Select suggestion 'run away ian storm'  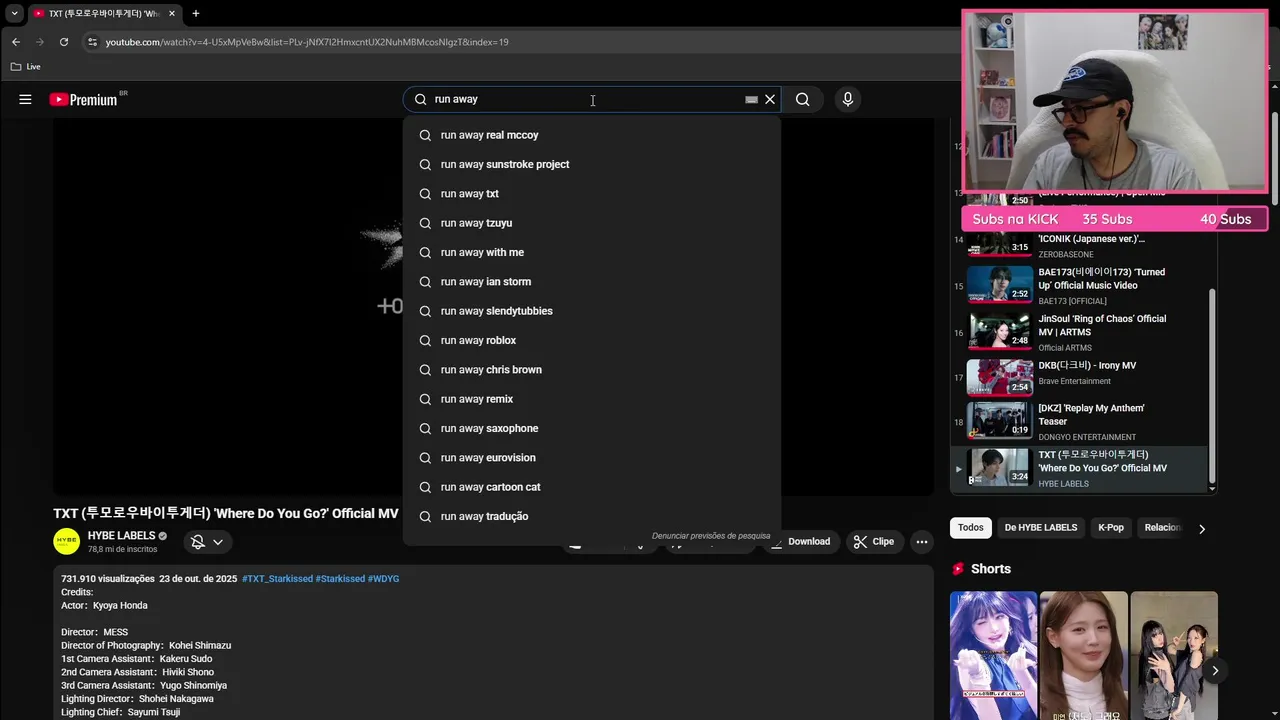592,281
